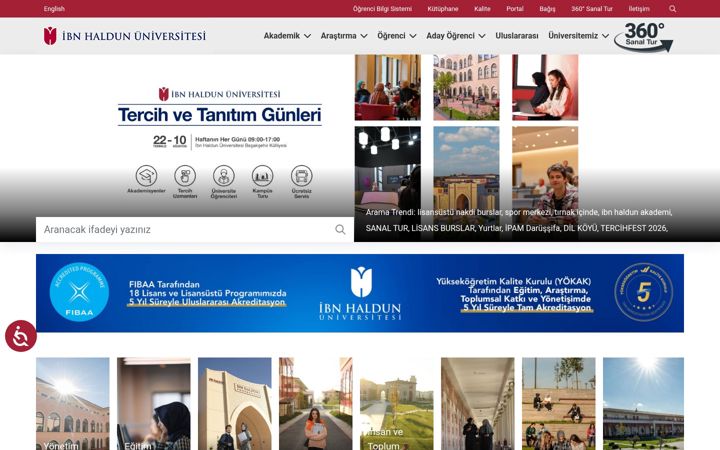
Task: Select the Ücretsiz Servis bus icon
Action: click(302, 176)
